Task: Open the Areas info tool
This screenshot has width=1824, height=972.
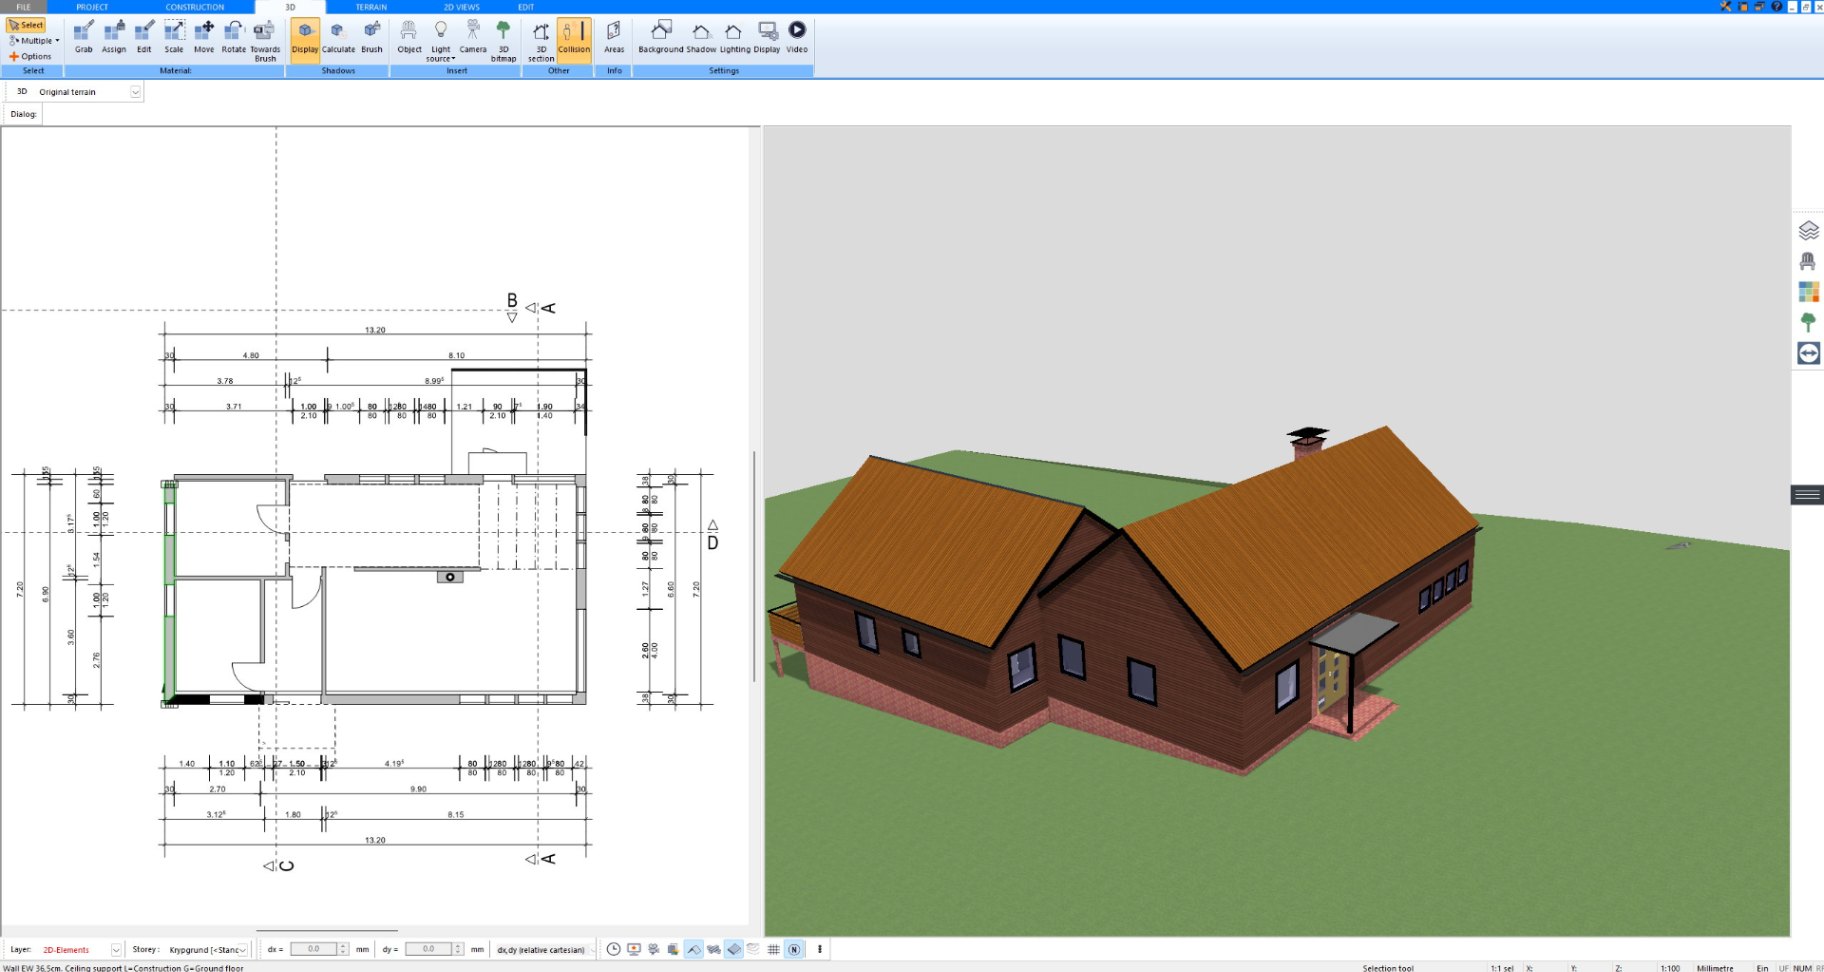Action: coord(614,37)
